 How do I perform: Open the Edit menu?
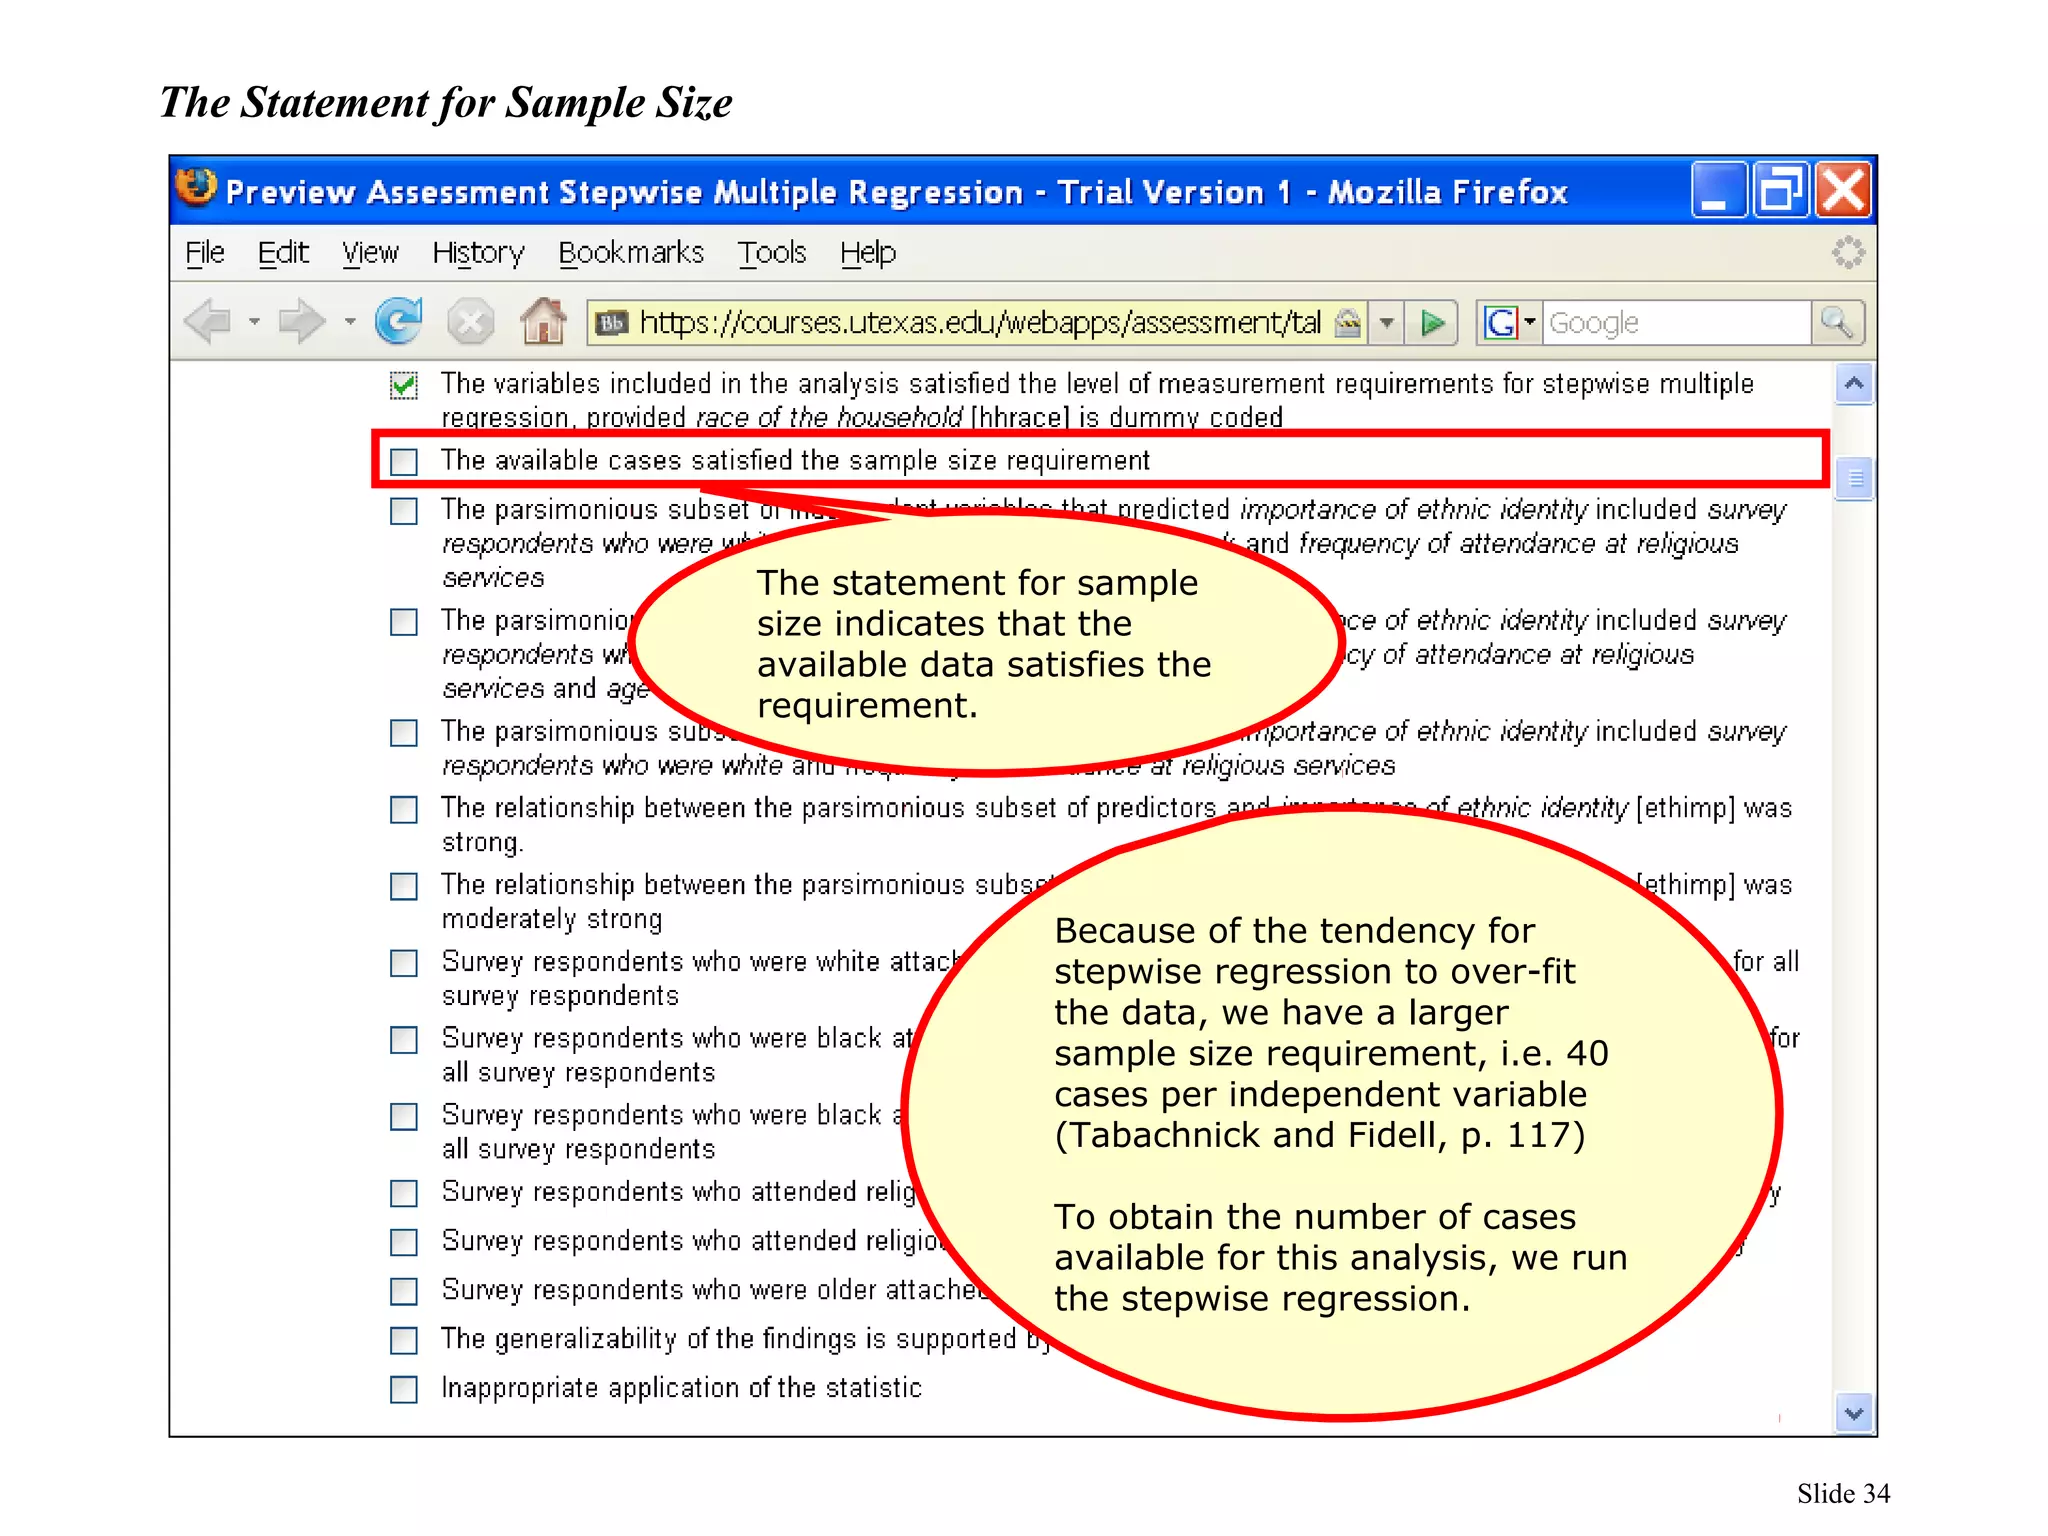(x=283, y=253)
